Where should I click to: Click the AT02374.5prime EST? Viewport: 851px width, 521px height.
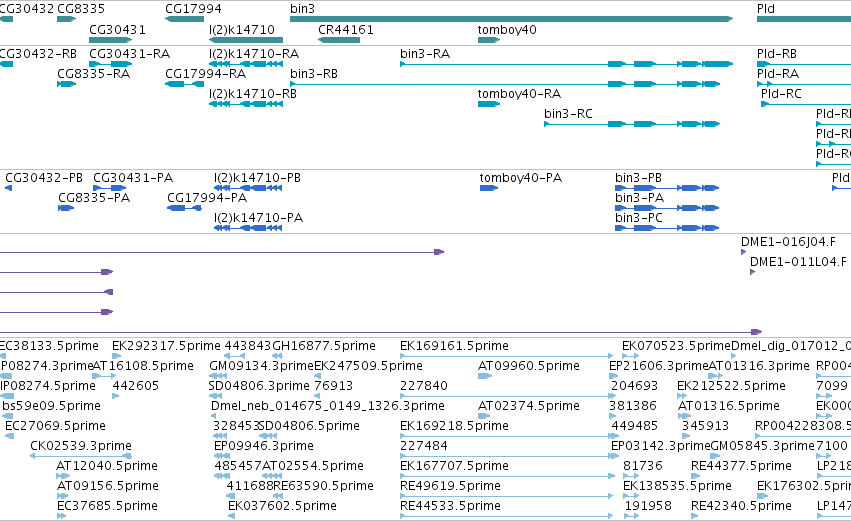(x=484, y=416)
